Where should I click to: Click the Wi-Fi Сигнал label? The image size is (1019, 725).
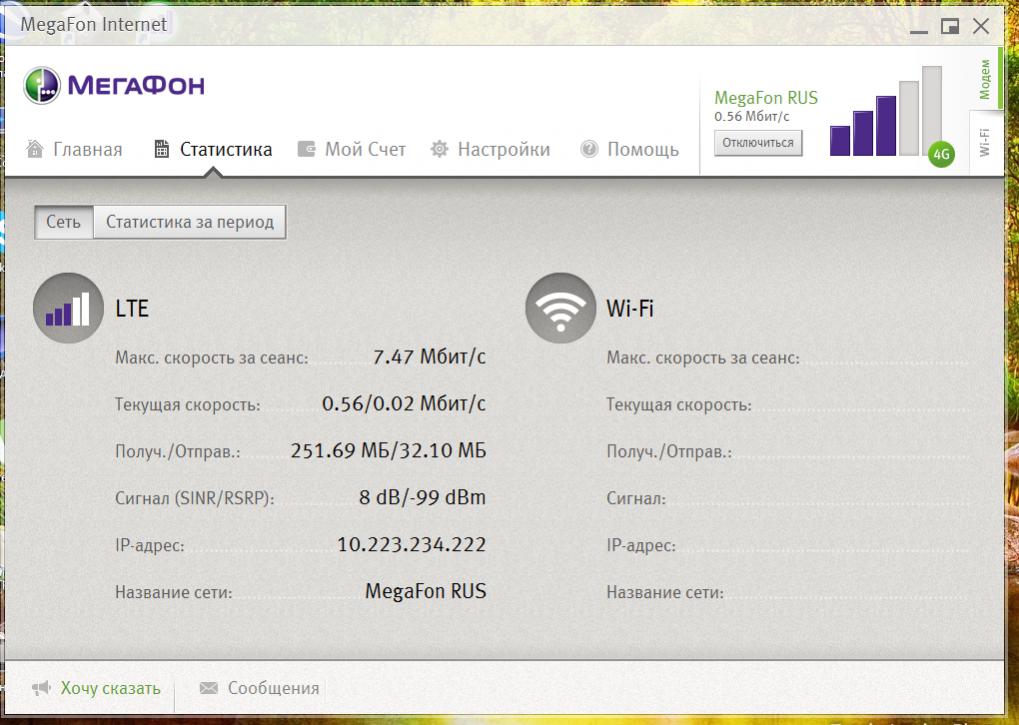pos(636,498)
